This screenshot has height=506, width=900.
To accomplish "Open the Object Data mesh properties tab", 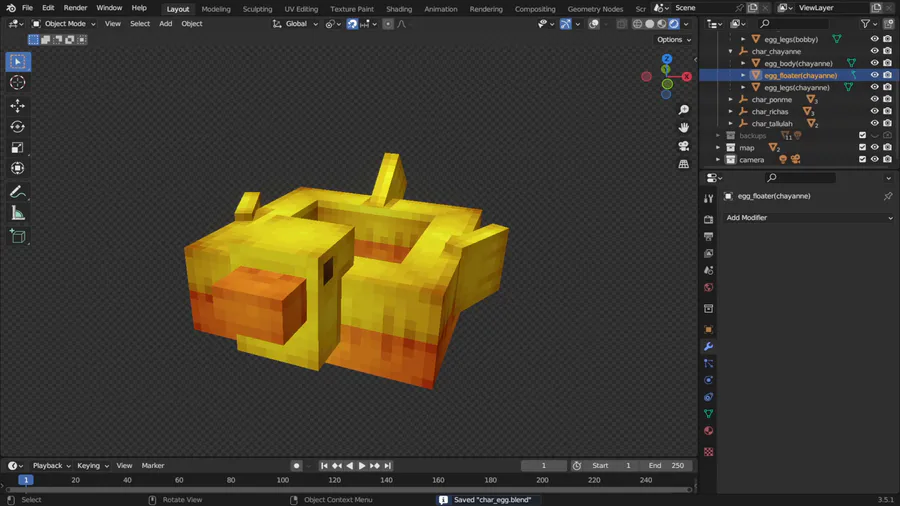I will click(x=708, y=414).
